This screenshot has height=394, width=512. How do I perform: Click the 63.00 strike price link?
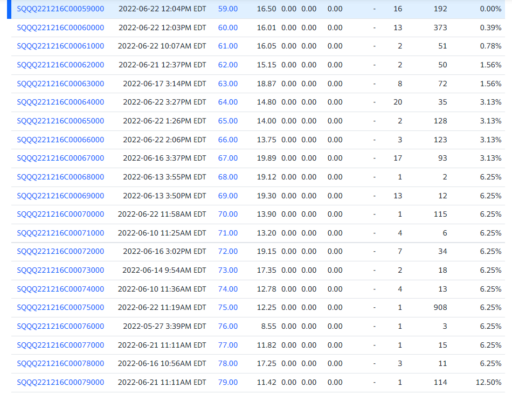pyautogui.click(x=228, y=84)
